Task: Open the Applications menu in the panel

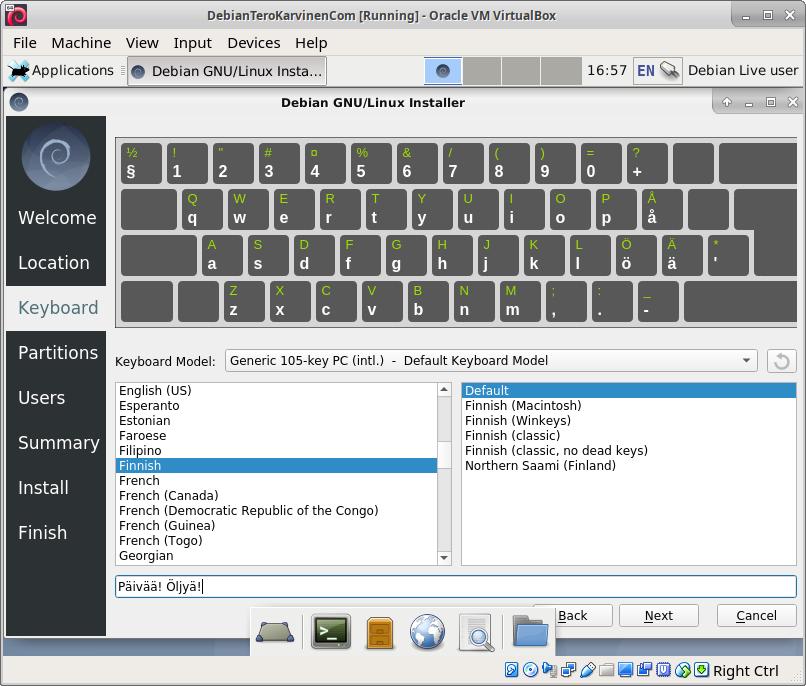Action: tap(62, 71)
